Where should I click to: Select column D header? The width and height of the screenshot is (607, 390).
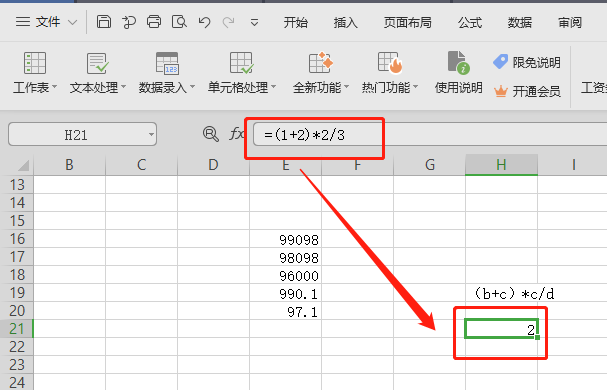click(213, 165)
